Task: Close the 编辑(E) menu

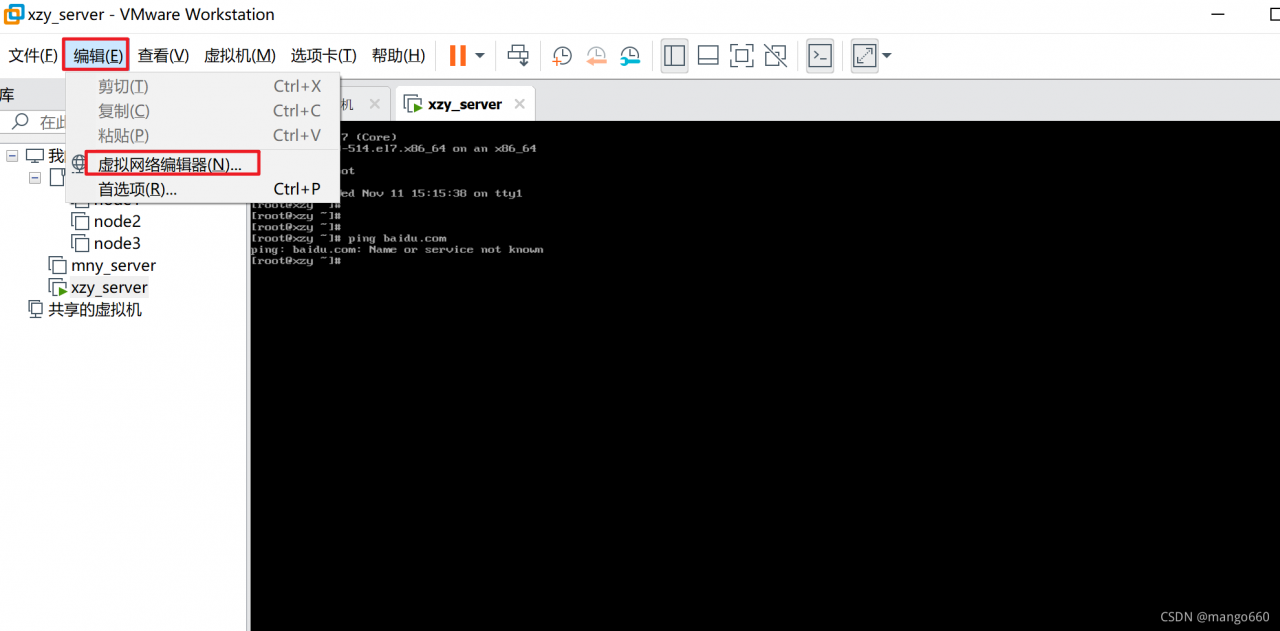Action: [97, 56]
